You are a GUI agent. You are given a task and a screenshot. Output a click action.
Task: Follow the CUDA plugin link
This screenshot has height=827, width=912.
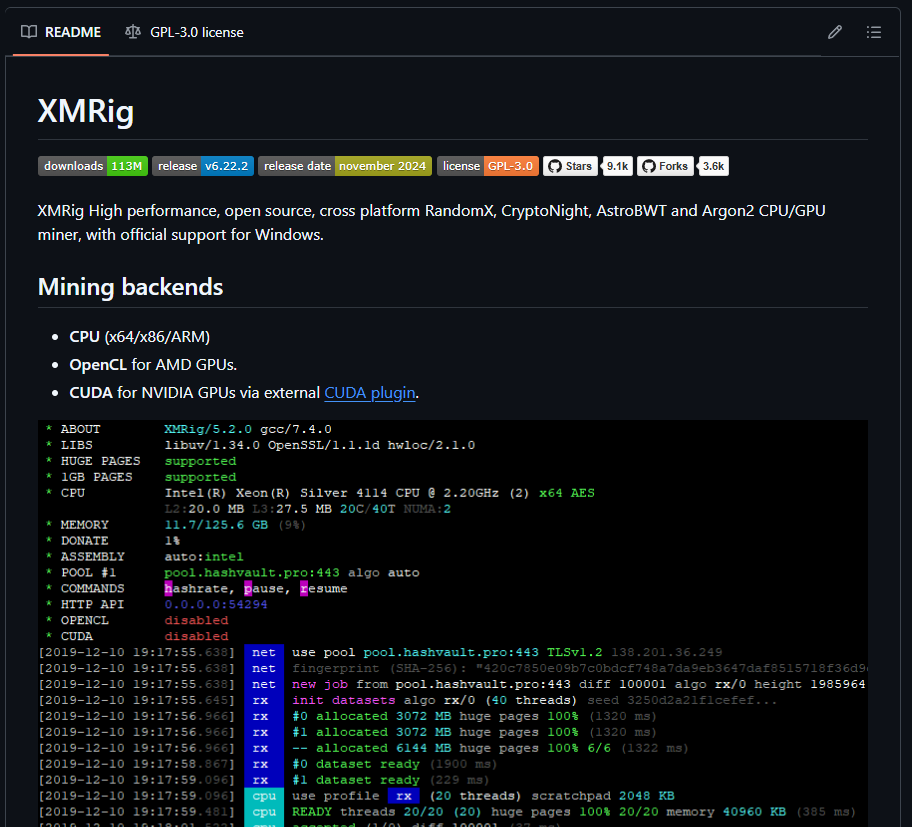pyautogui.click(x=370, y=393)
